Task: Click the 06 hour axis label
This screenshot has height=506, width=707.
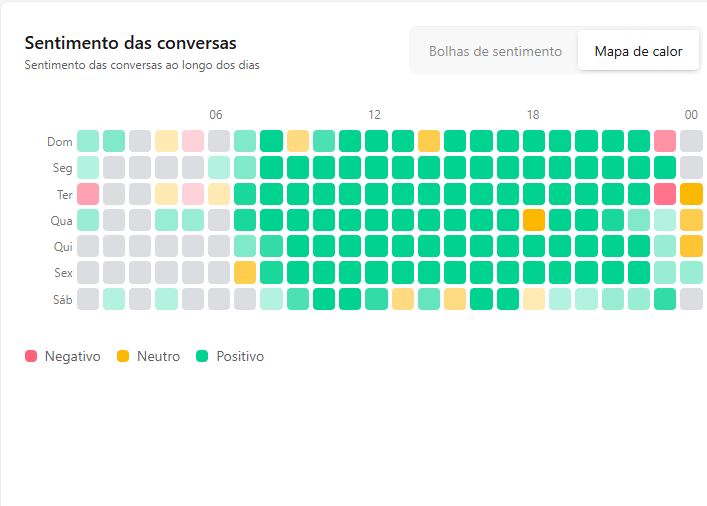Action: [x=216, y=115]
